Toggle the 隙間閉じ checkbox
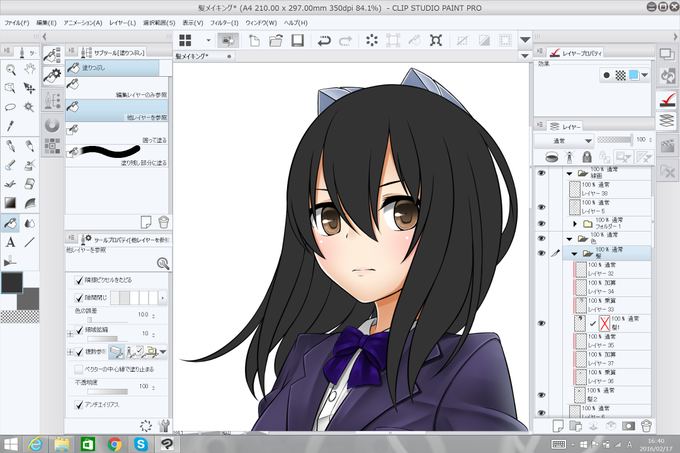This screenshot has height=453, width=680. click(79, 298)
